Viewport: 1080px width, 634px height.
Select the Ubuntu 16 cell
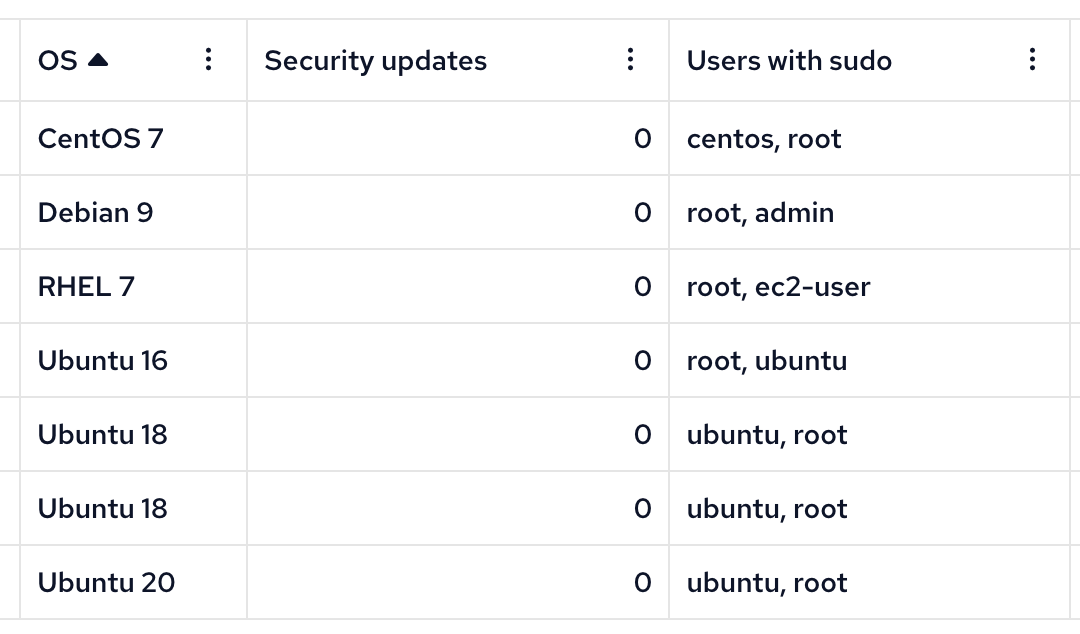pyautogui.click(x=134, y=360)
